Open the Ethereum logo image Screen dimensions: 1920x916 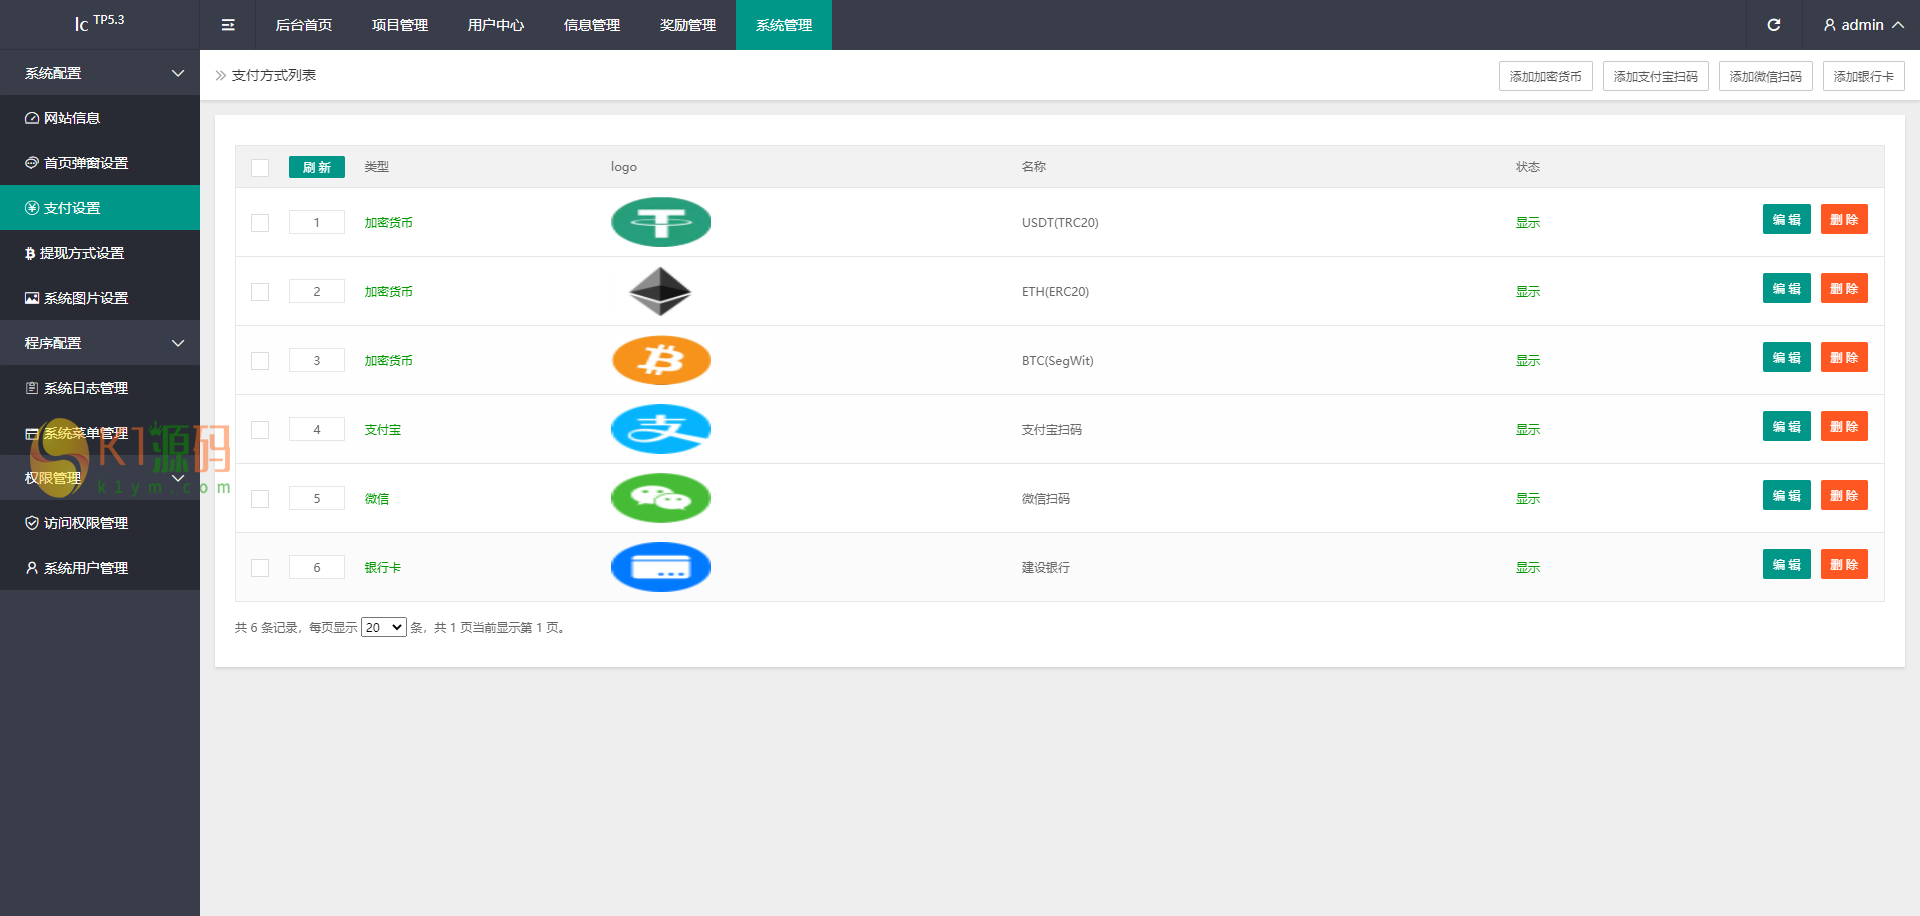[x=661, y=291]
